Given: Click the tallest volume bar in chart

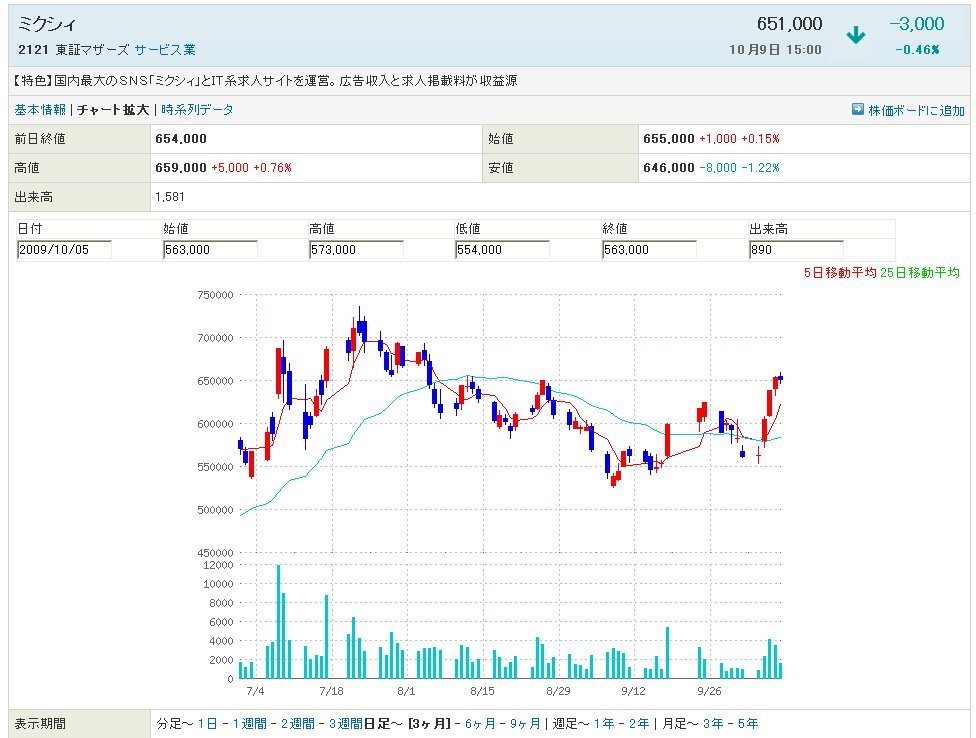Looking at the screenshot, I should click(x=278, y=622).
